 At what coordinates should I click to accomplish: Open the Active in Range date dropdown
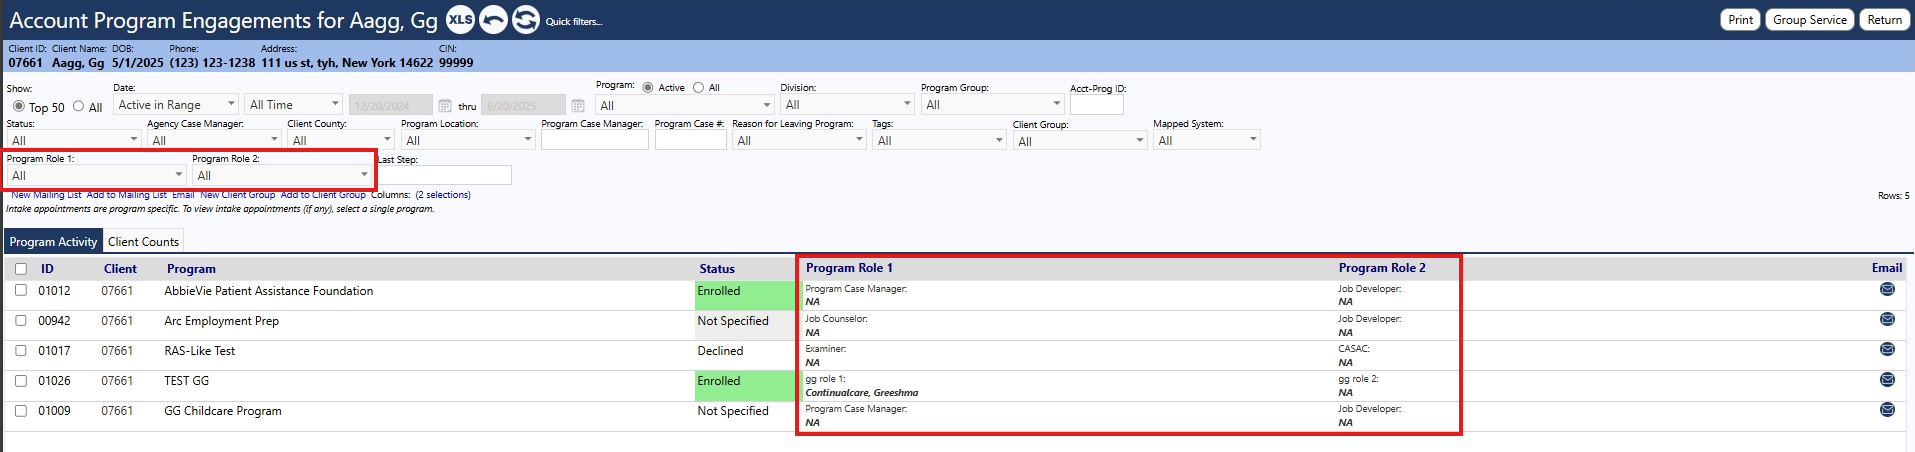[176, 104]
